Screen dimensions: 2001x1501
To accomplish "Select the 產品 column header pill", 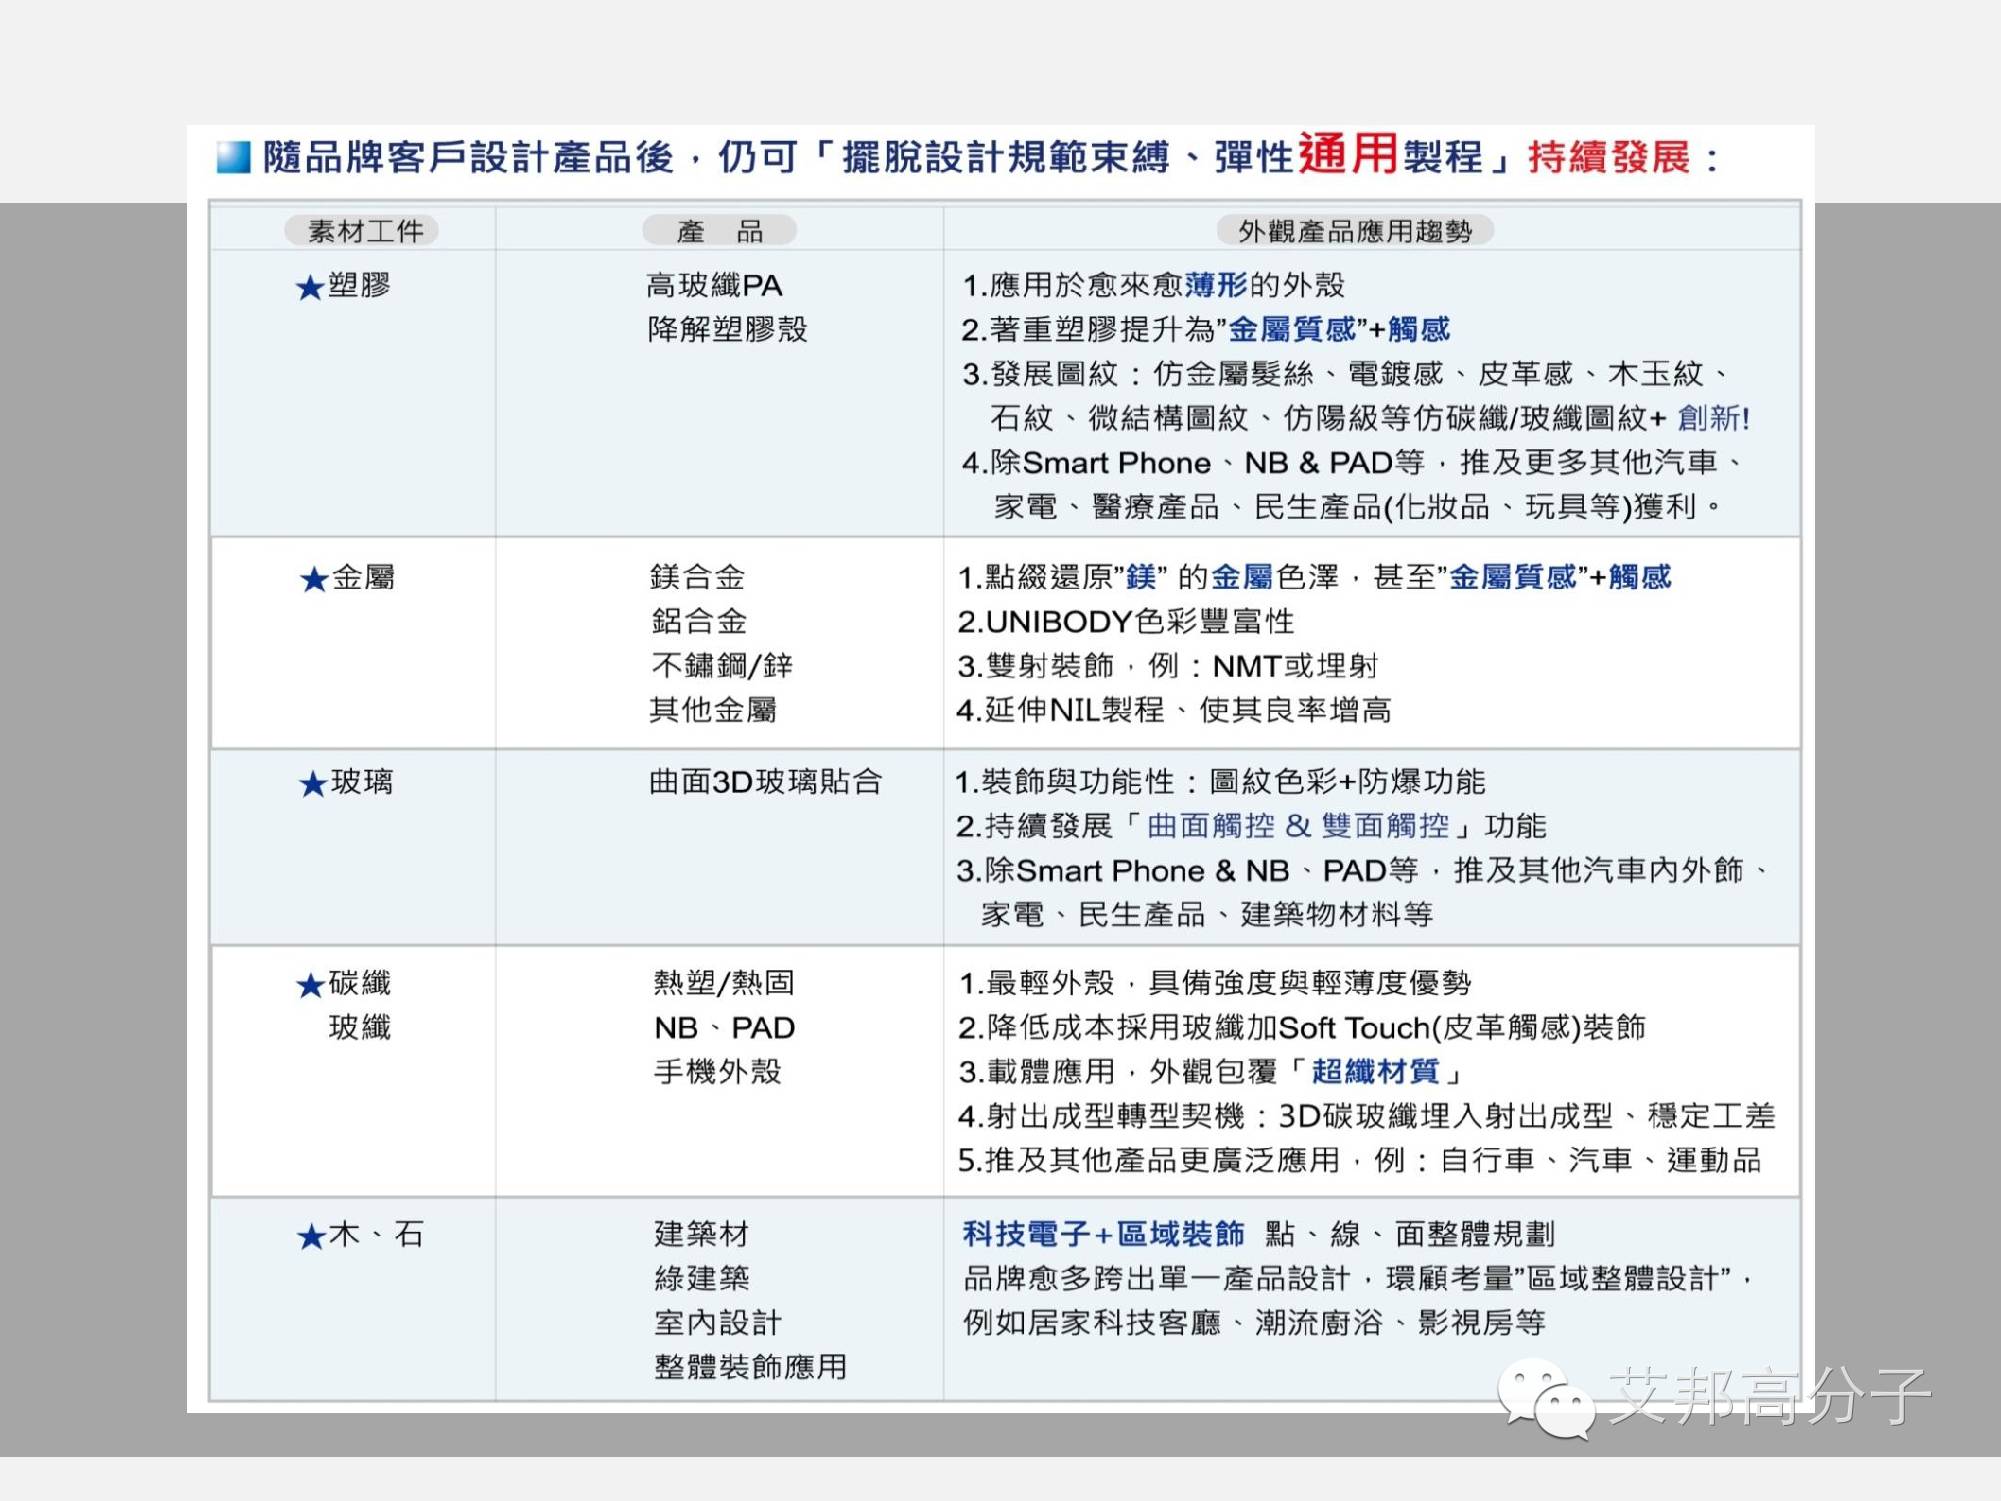I will [719, 231].
